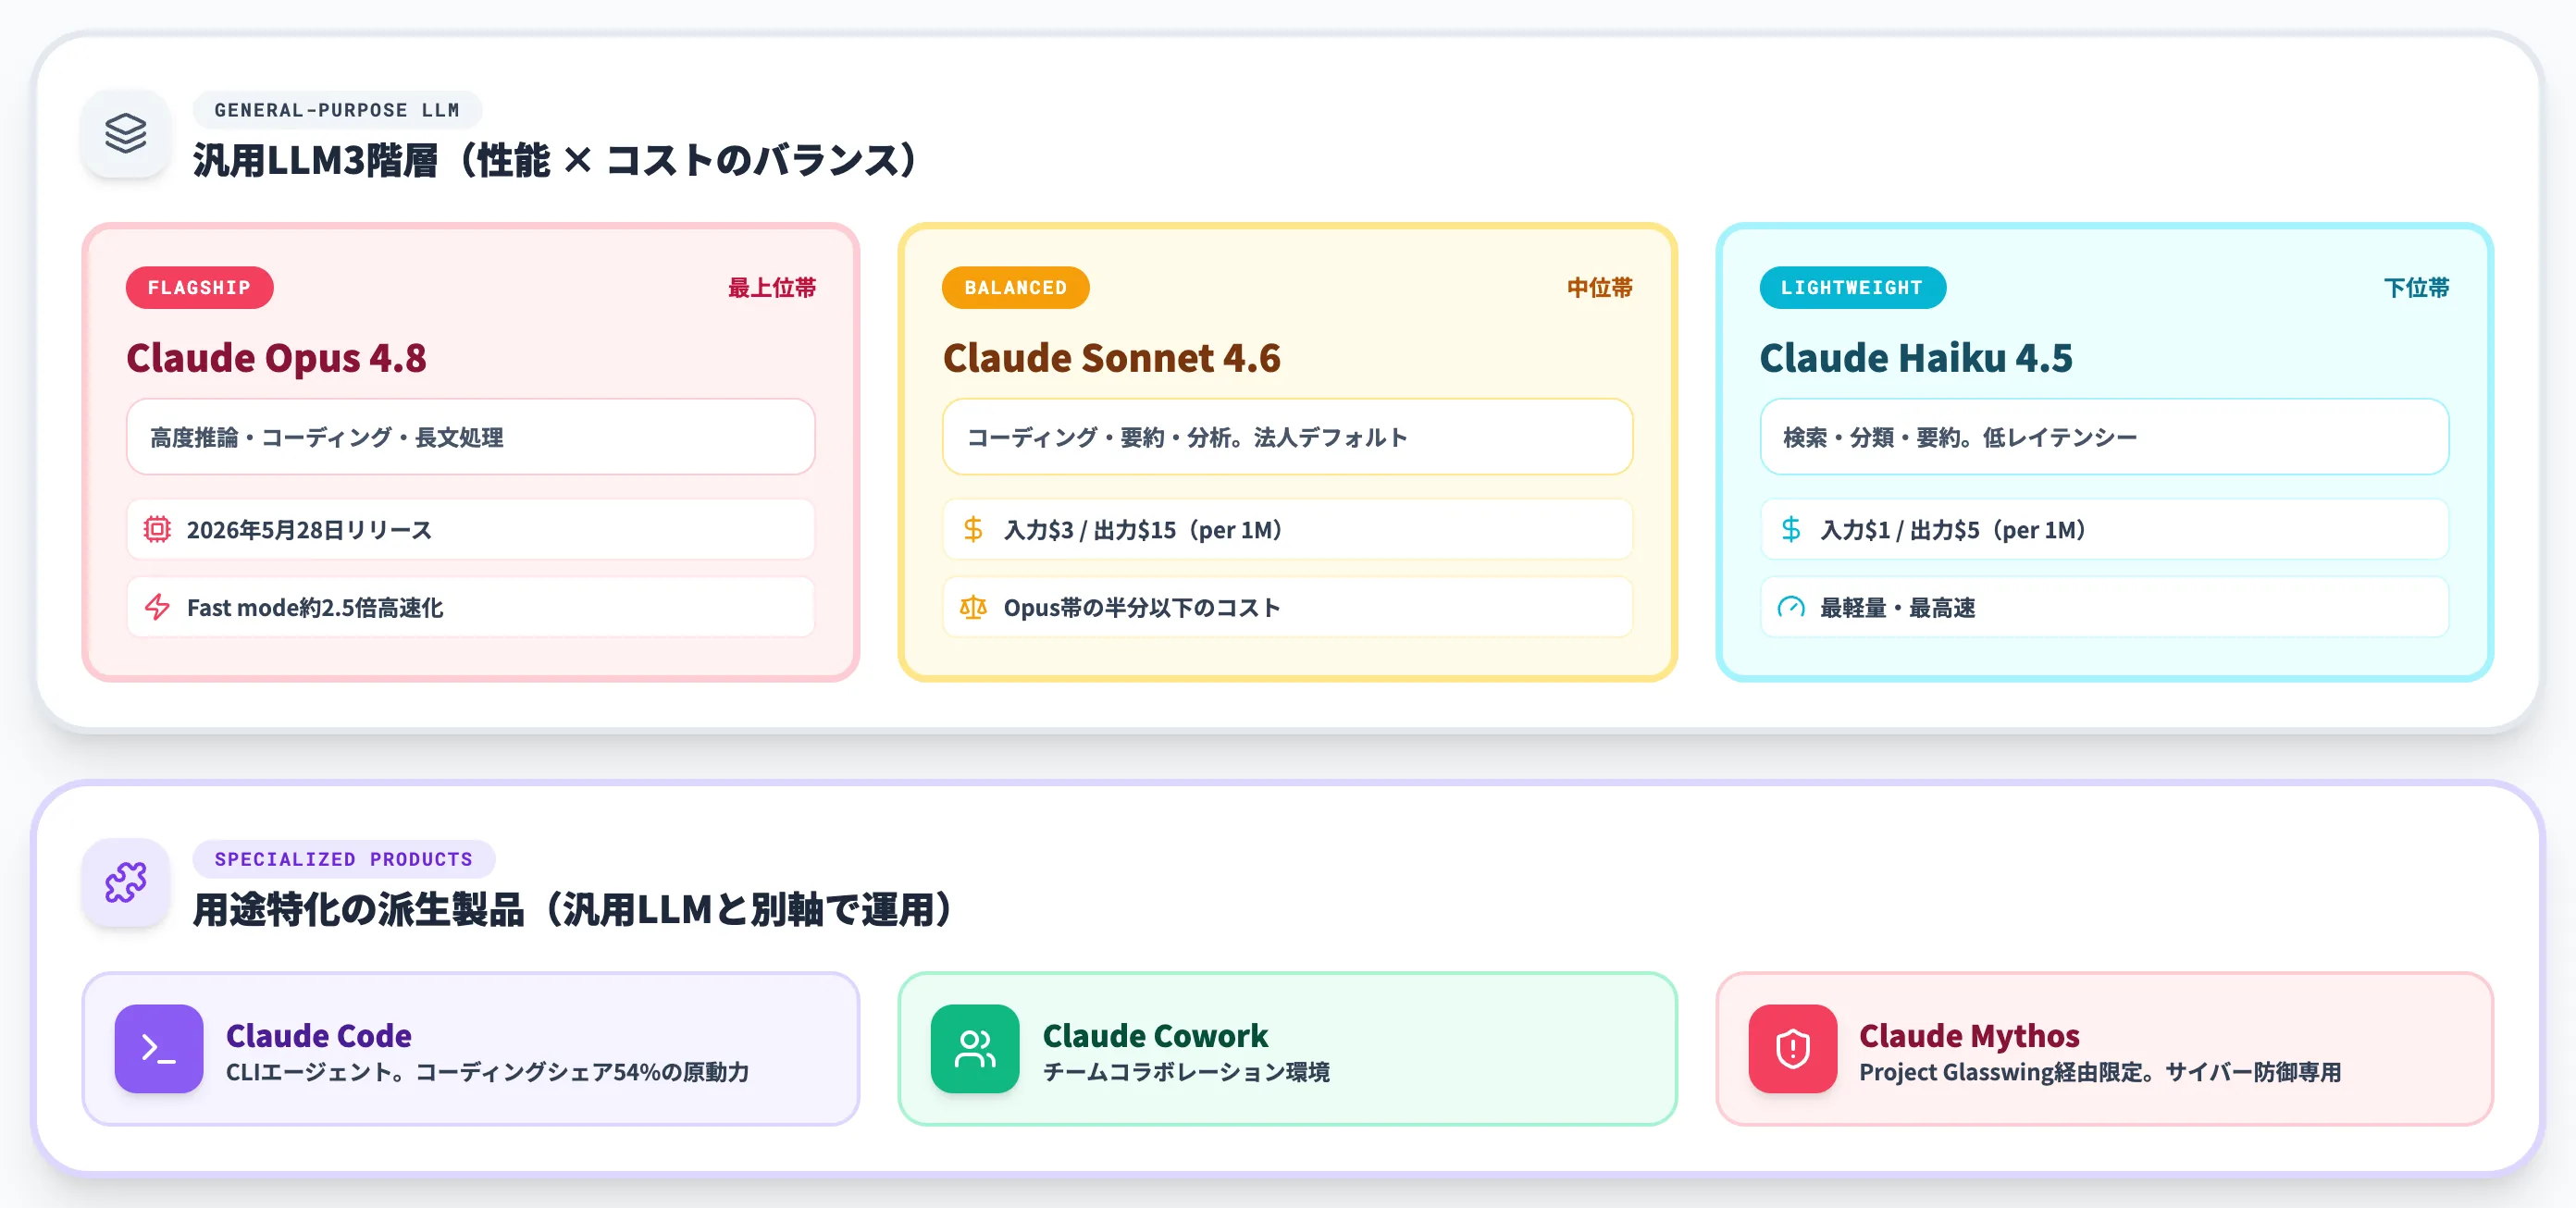Screen dimensions: 2576x1208
Task: Click the 2026年5月28日リリース text
Action: [309, 529]
